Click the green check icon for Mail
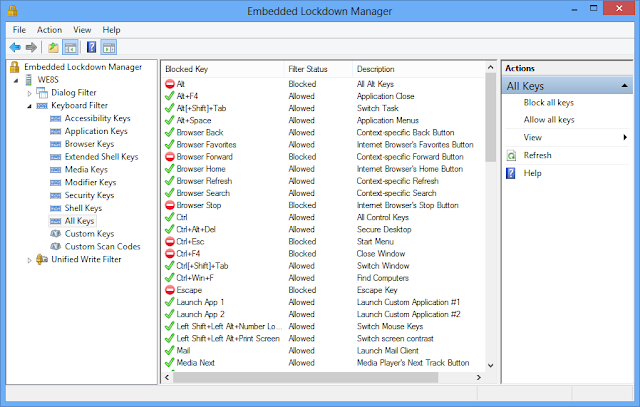The height and width of the screenshot is (407, 640). point(170,351)
